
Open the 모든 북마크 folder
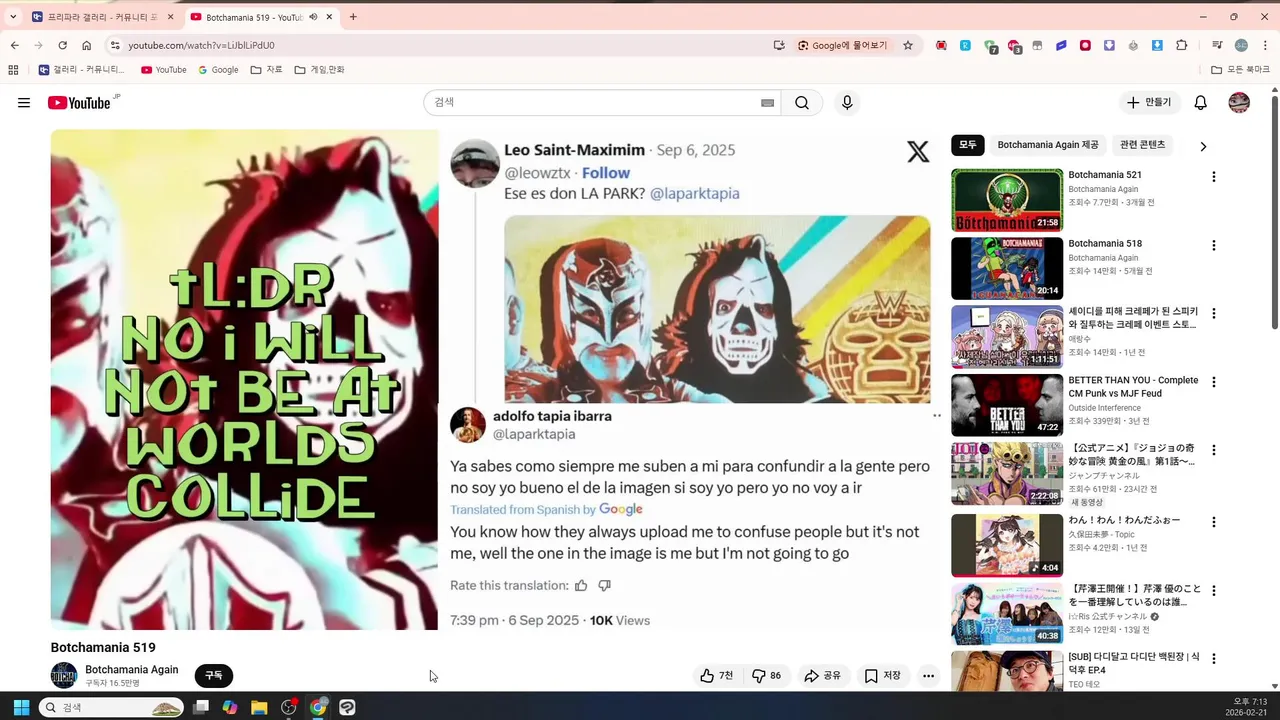click(x=1241, y=70)
